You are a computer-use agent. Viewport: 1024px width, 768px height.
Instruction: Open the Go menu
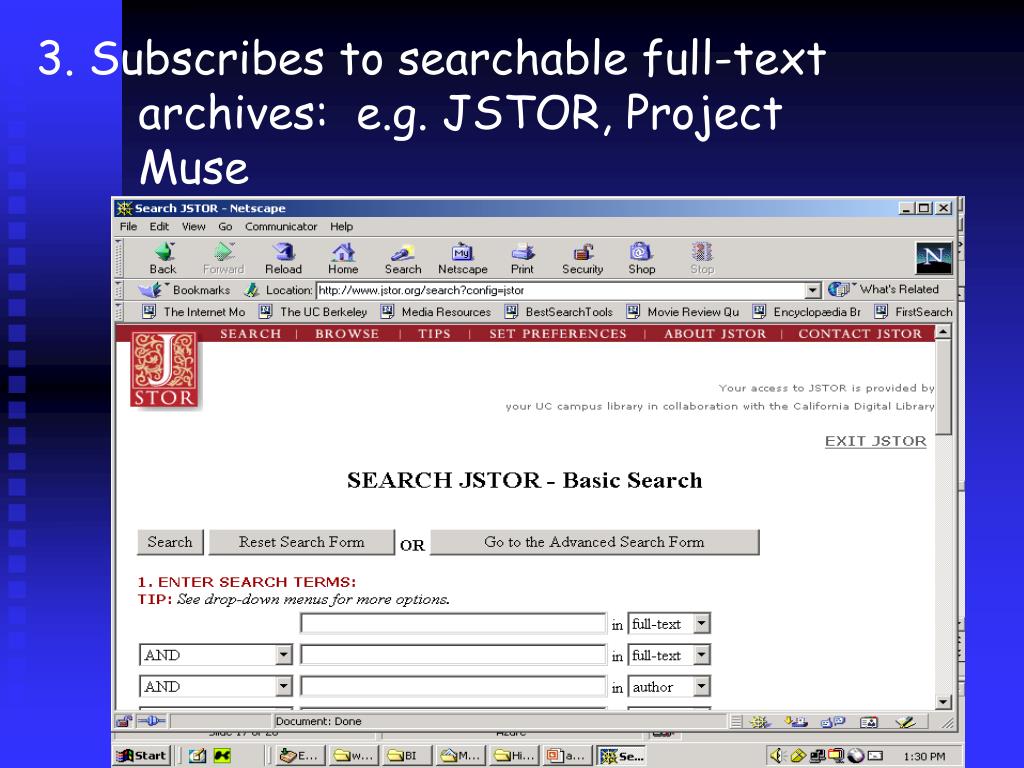pyautogui.click(x=225, y=227)
